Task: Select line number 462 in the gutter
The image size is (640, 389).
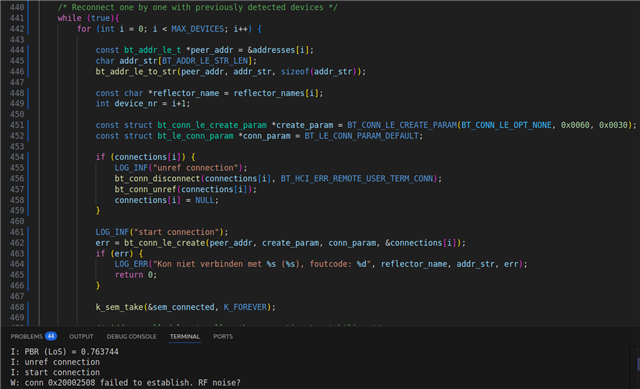Action: 17,243
